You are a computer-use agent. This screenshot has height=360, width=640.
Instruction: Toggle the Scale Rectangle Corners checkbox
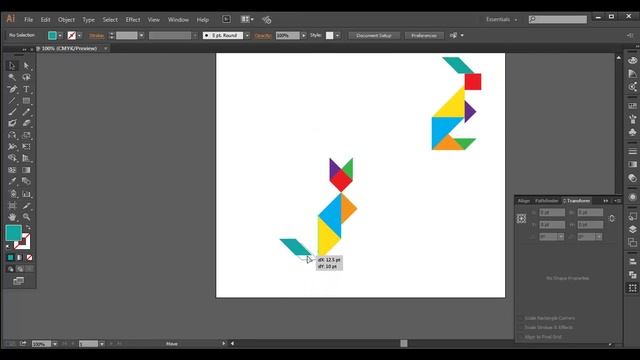(520, 318)
